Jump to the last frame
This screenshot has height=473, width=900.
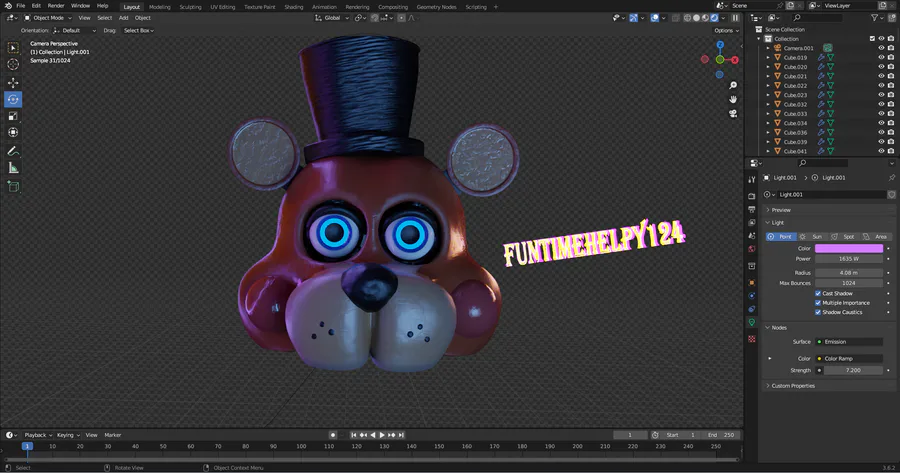point(402,435)
